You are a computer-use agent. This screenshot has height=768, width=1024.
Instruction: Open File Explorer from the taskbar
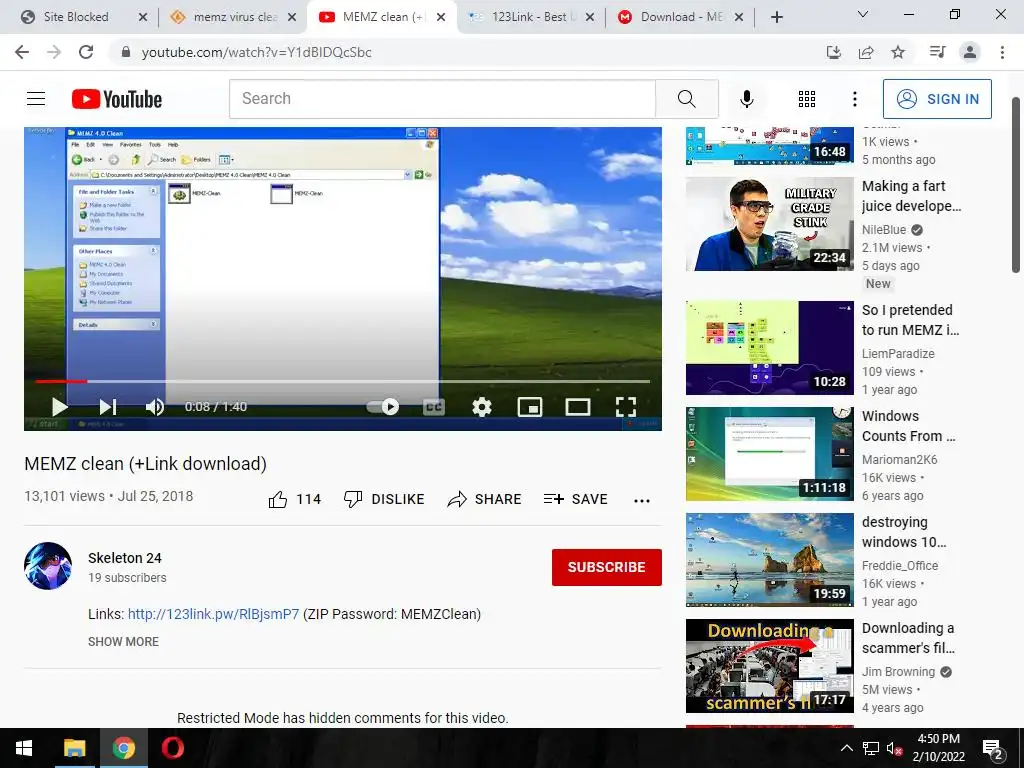tap(74, 748)
